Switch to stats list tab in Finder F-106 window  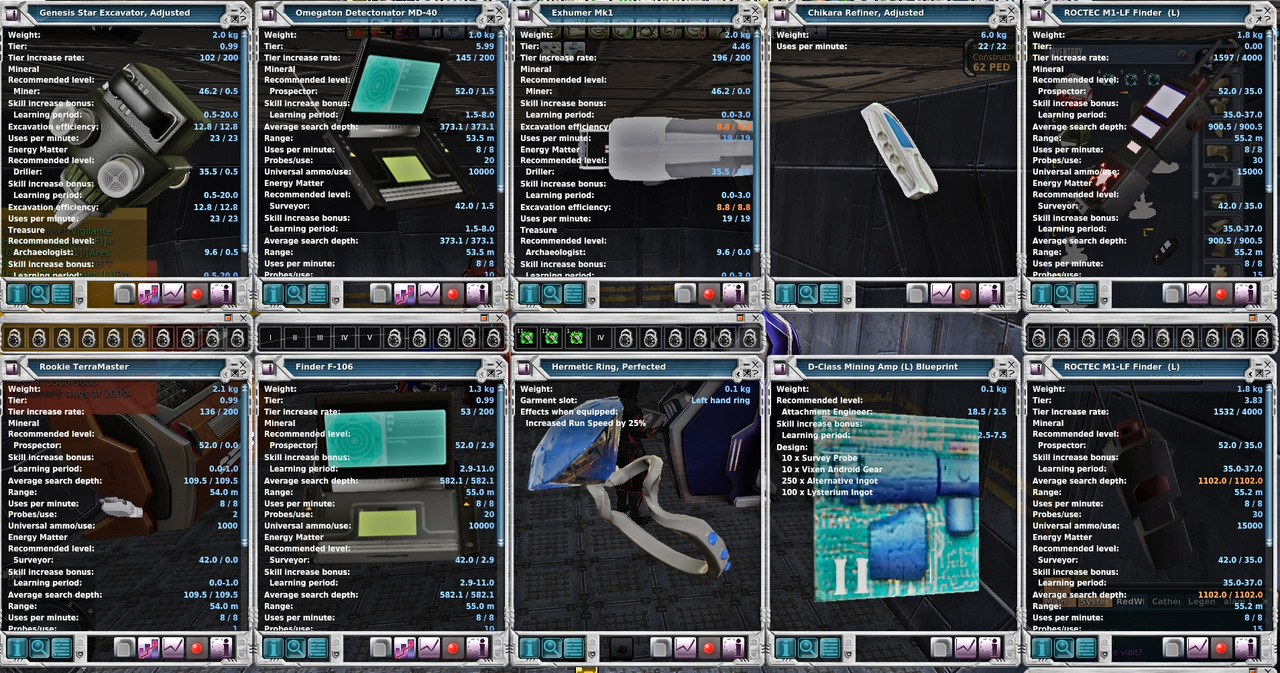pos(317,648)
